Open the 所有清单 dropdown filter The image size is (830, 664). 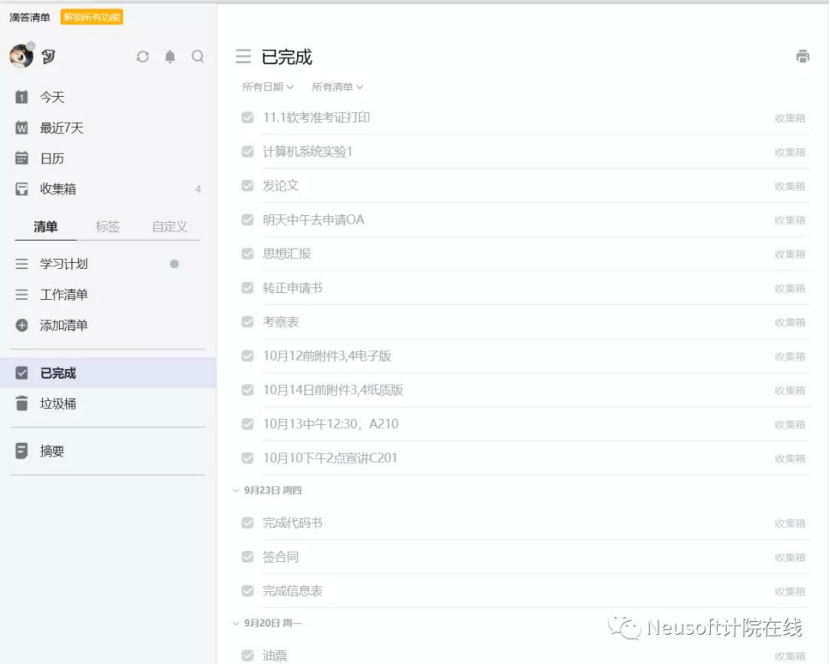337,87
